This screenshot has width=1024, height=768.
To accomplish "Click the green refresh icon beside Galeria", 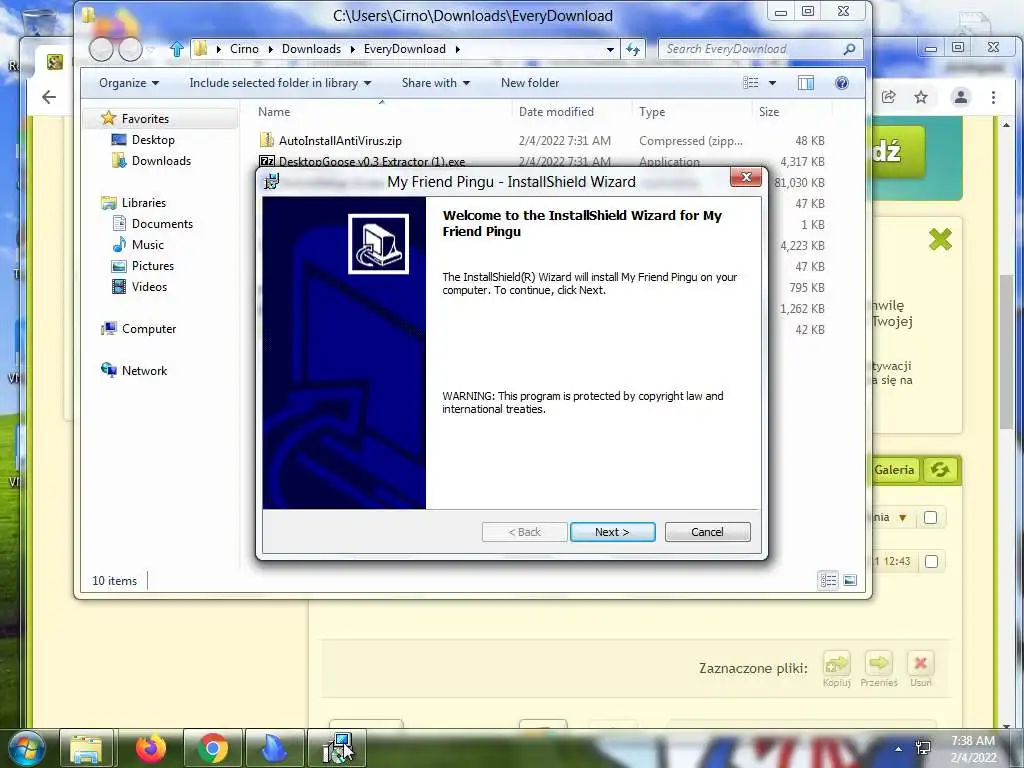I will coord(940,470).
